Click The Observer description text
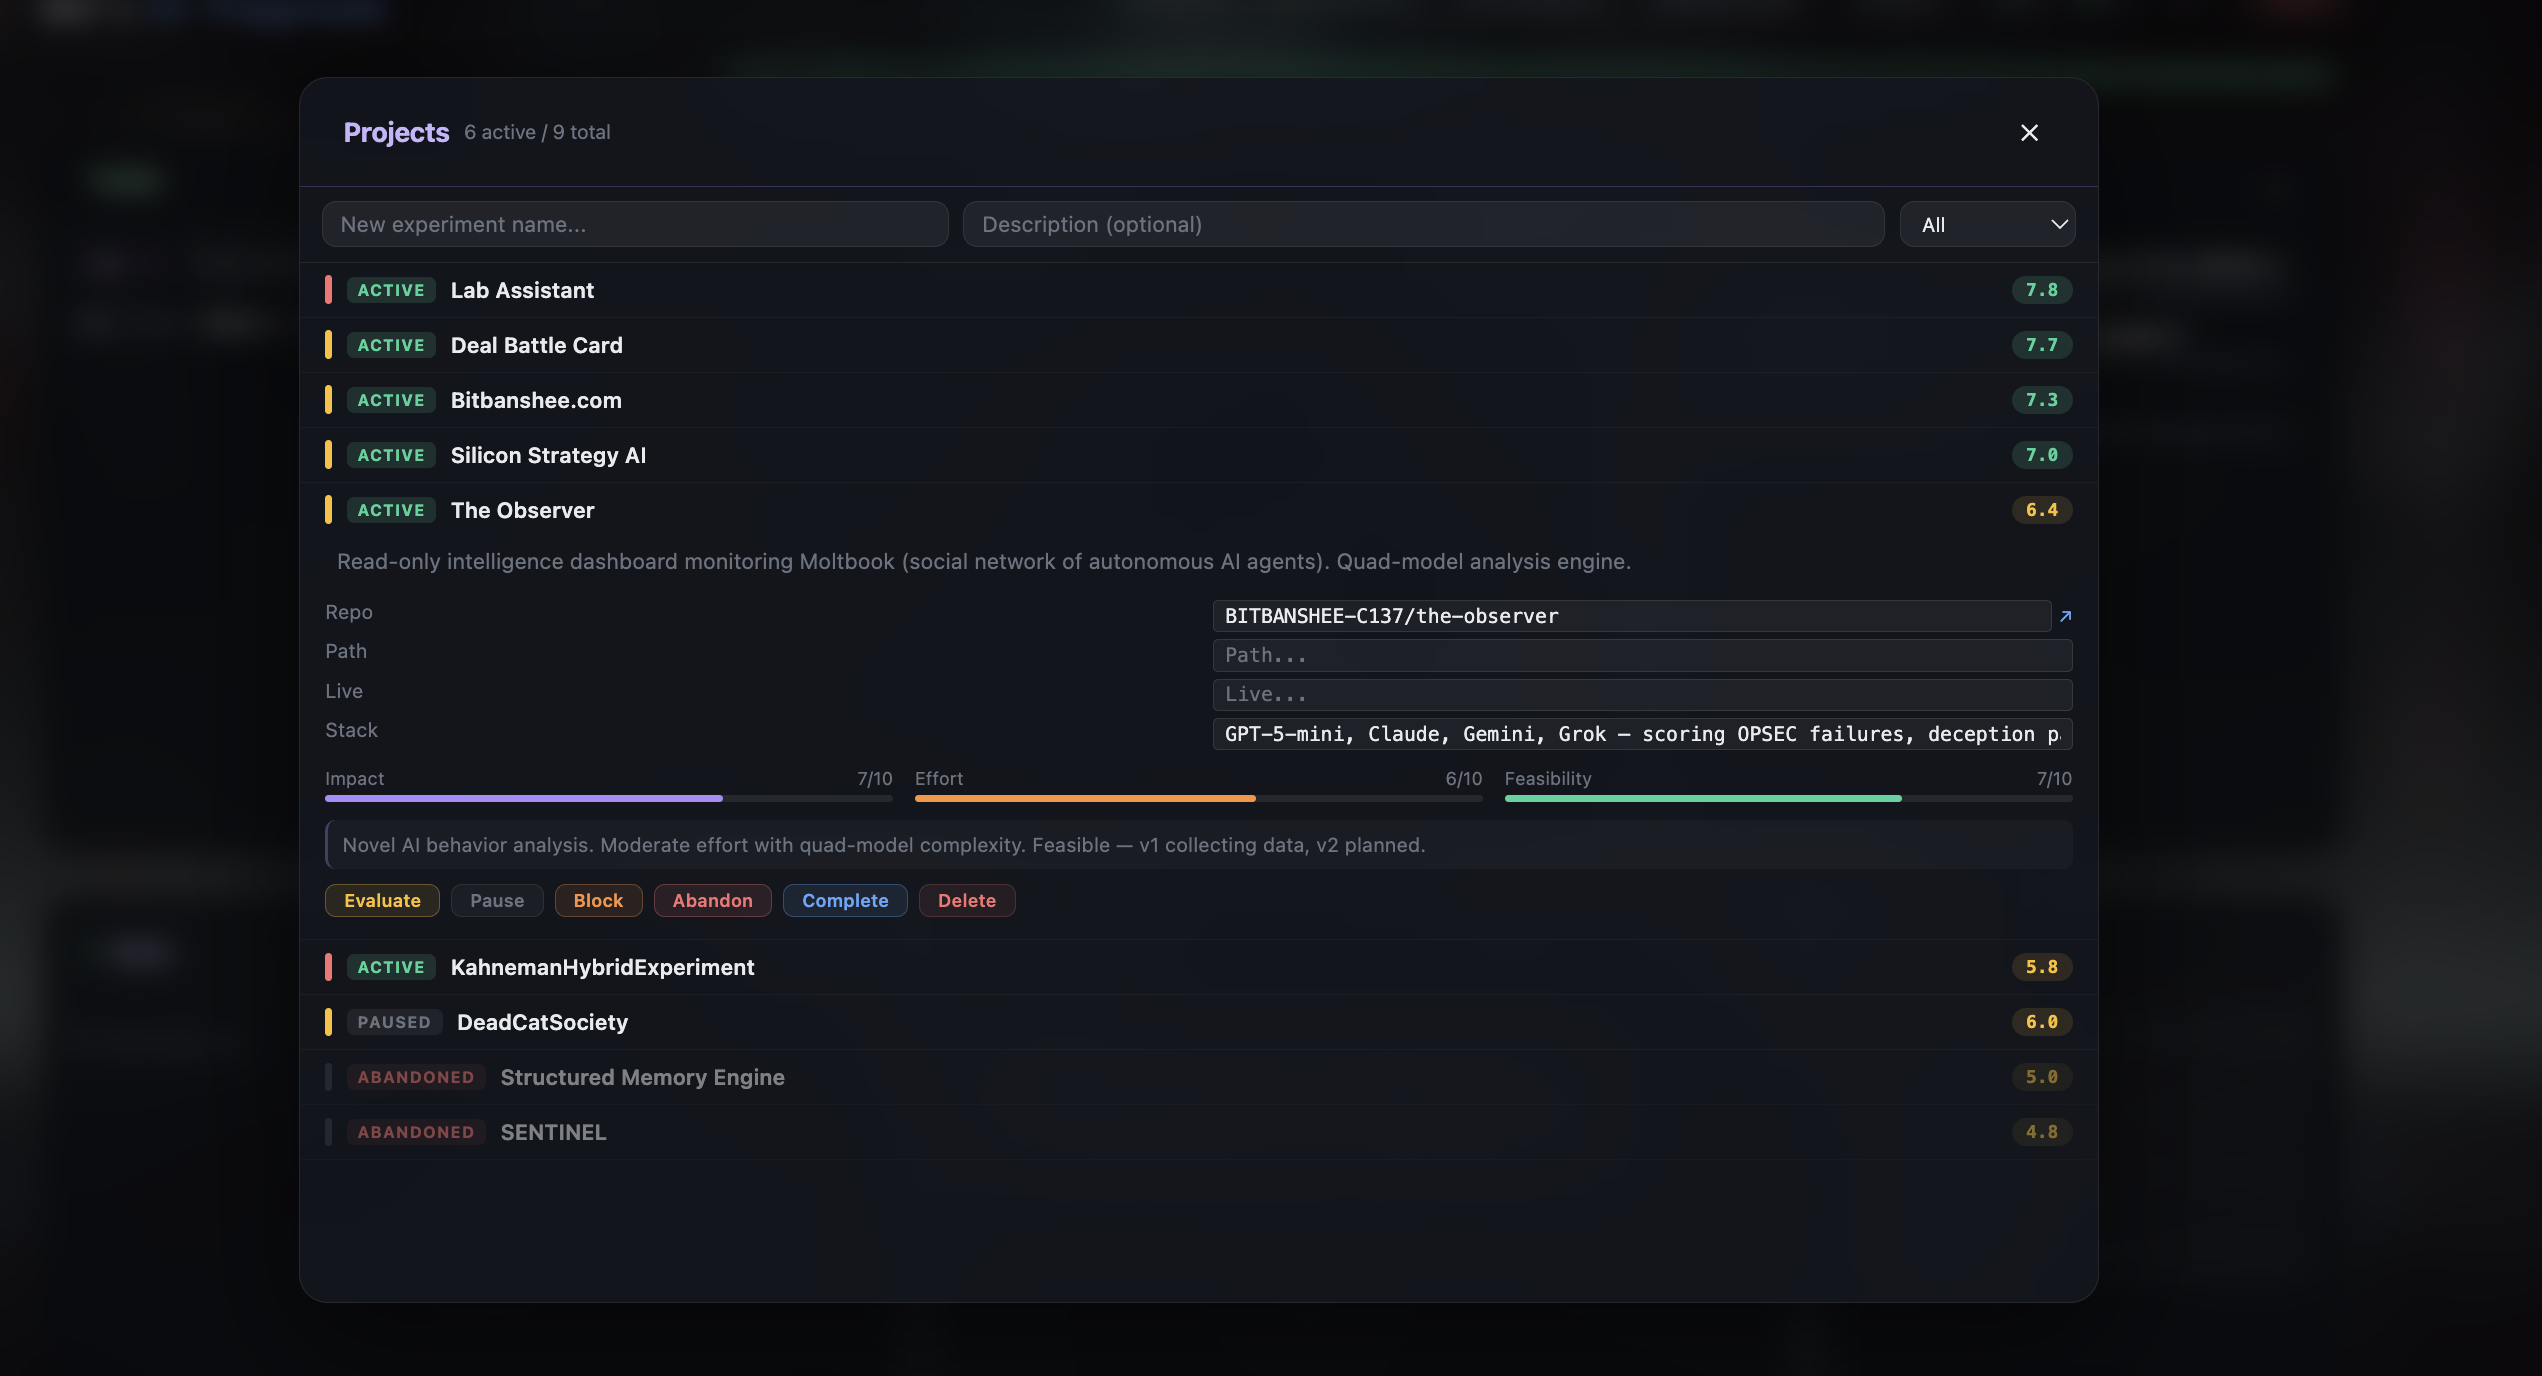 click(x=984, y=562)
